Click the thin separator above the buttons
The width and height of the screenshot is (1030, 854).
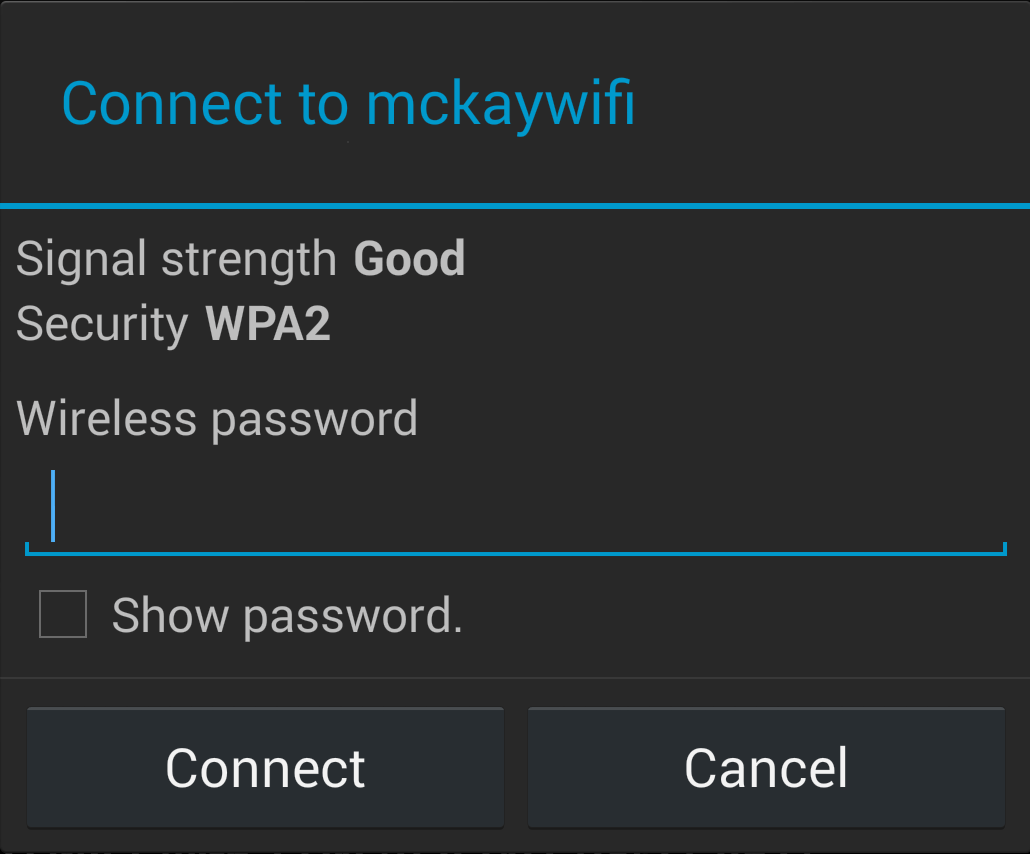click(515, 677)
